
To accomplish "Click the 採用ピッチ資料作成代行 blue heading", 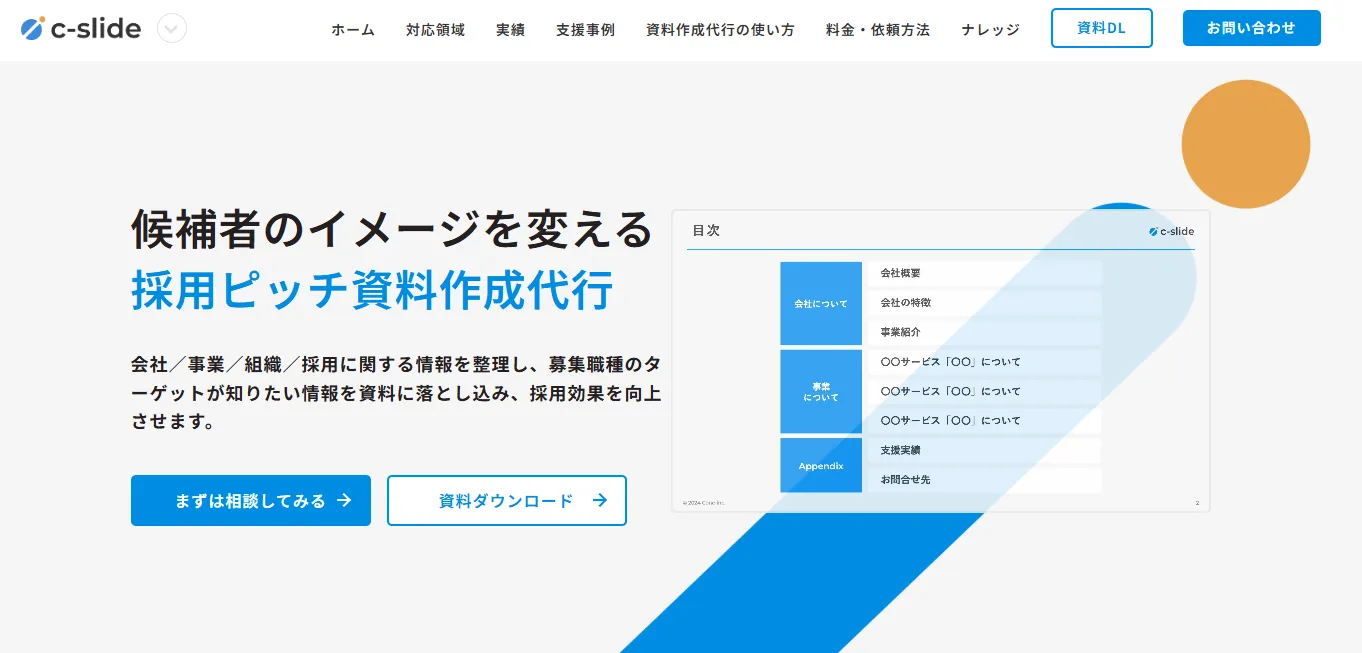I will pyautogui.click(x=372, y=291).
